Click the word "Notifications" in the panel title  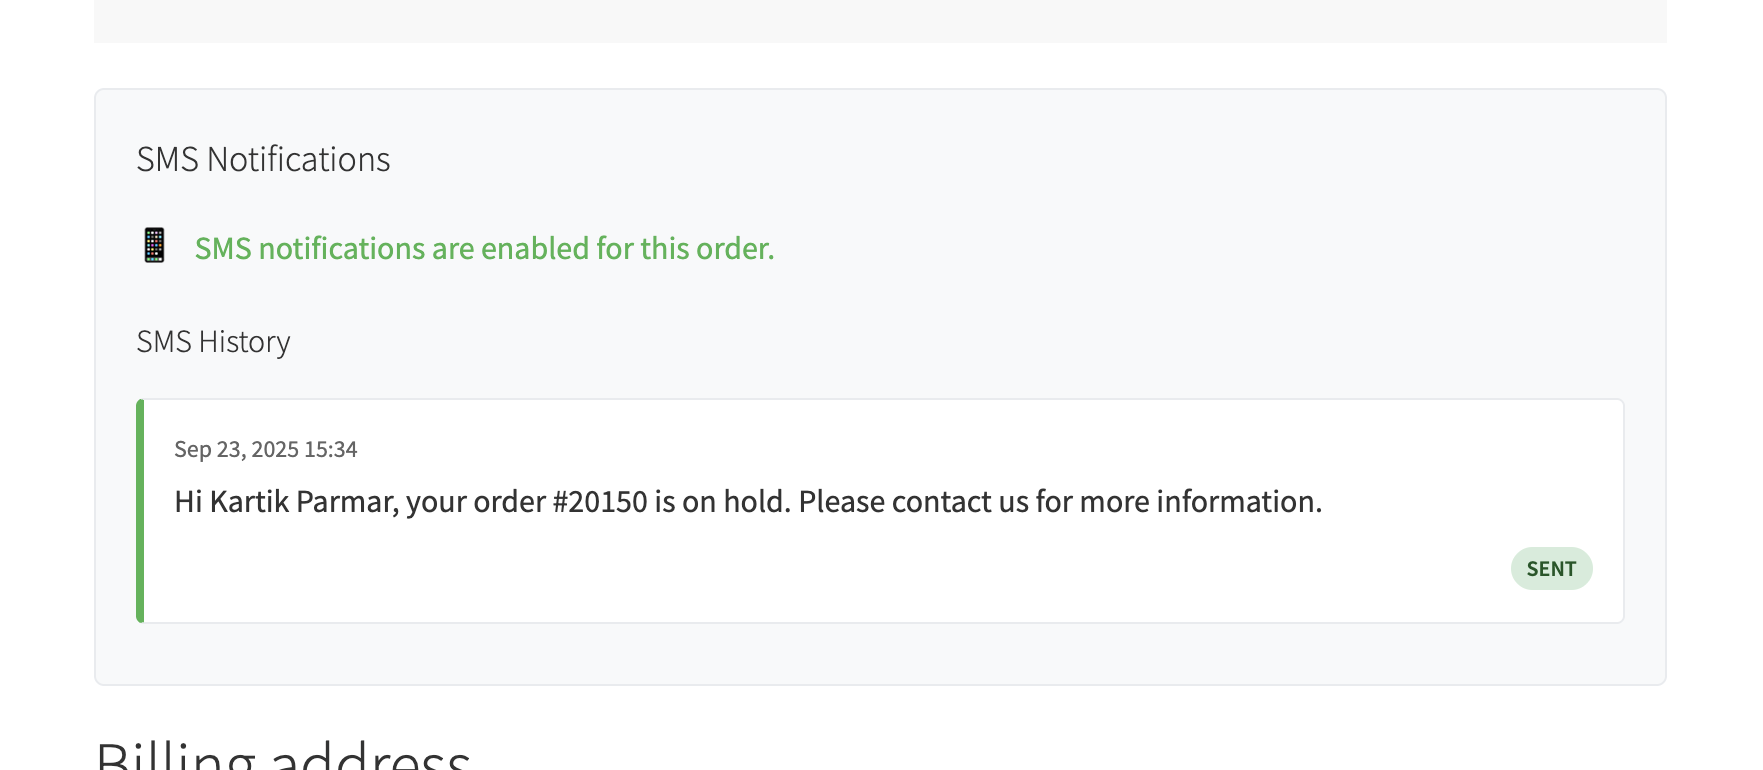click(298, 160)
